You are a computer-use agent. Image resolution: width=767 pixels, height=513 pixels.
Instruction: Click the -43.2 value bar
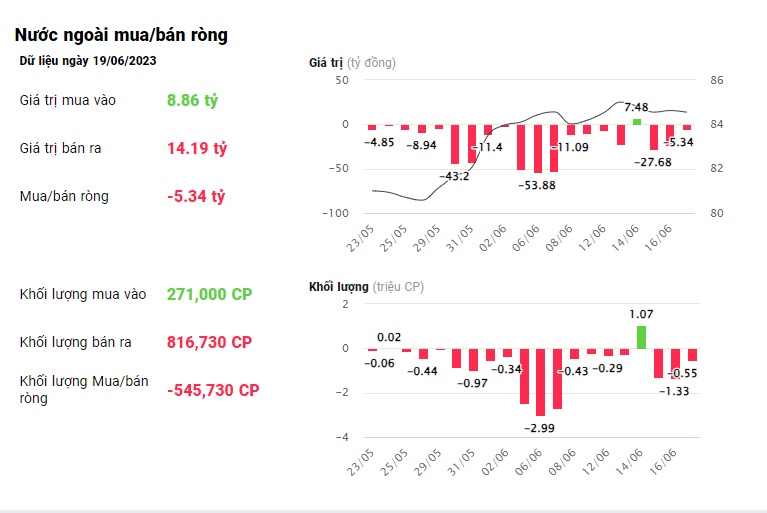coord(455,144)
